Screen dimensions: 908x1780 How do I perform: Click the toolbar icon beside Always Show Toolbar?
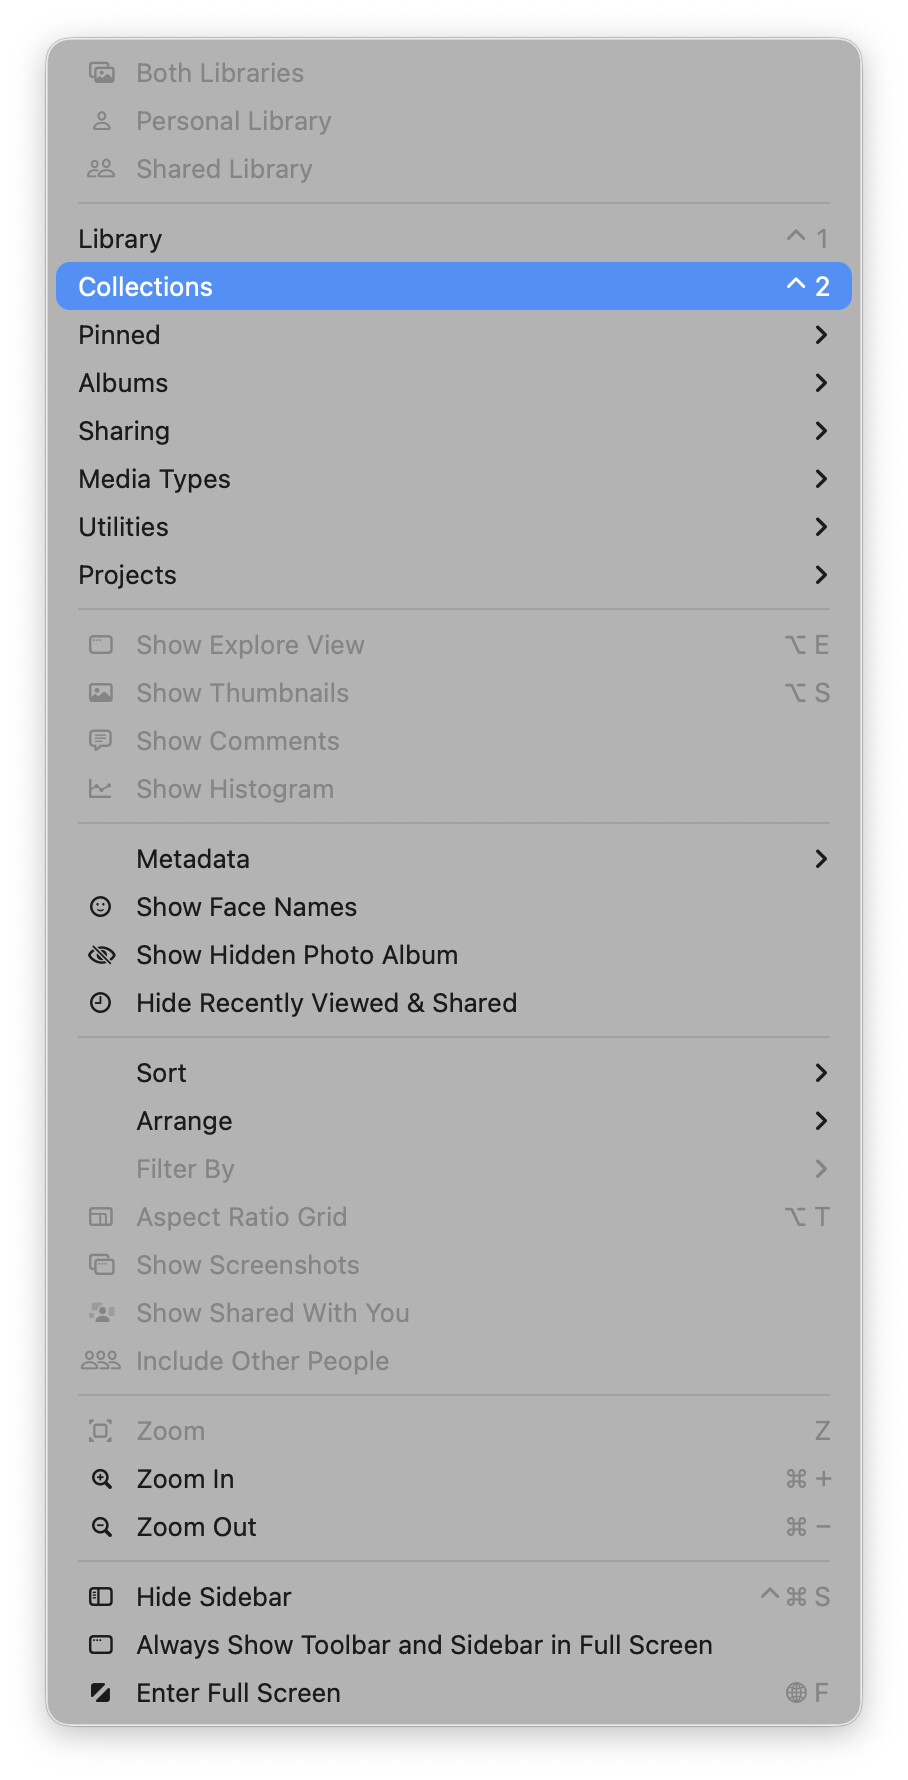point(101,1645)
